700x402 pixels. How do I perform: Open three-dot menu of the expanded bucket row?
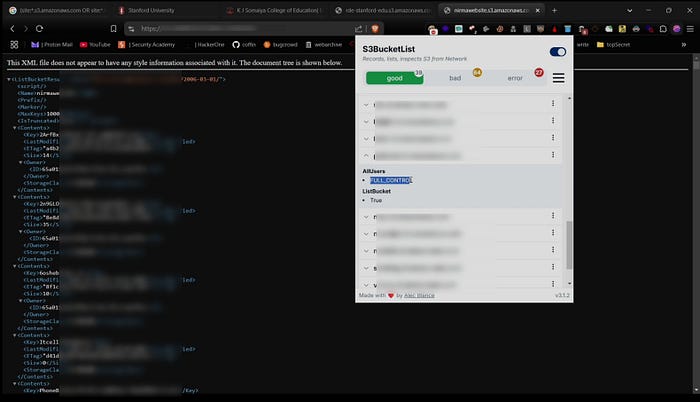click(553, 155)
